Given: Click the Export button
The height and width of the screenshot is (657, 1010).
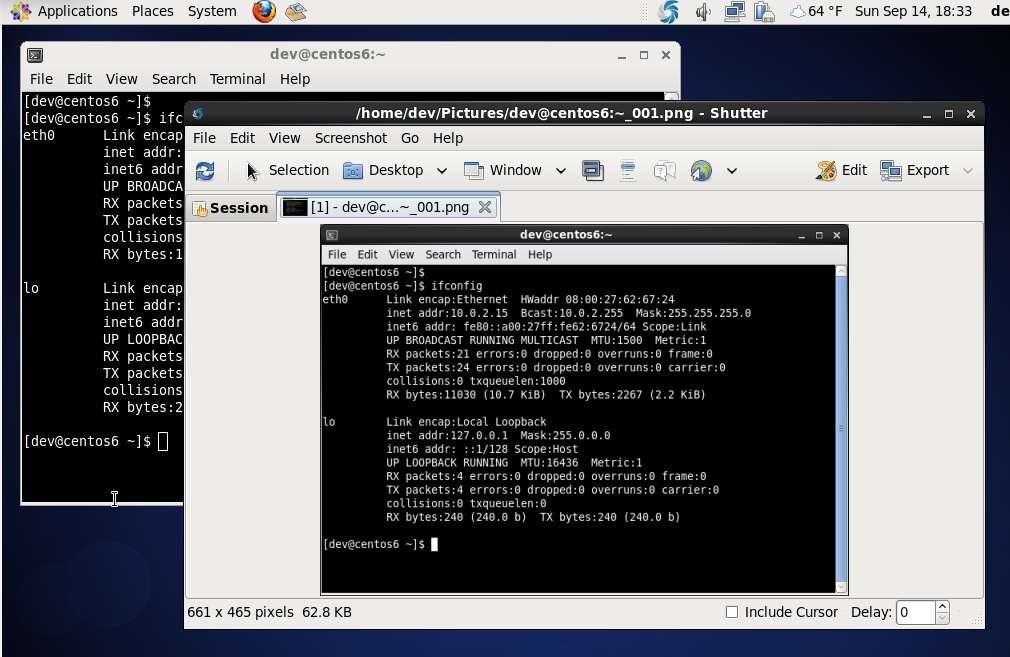Looking at the screenshot, I should coord(915,171).
